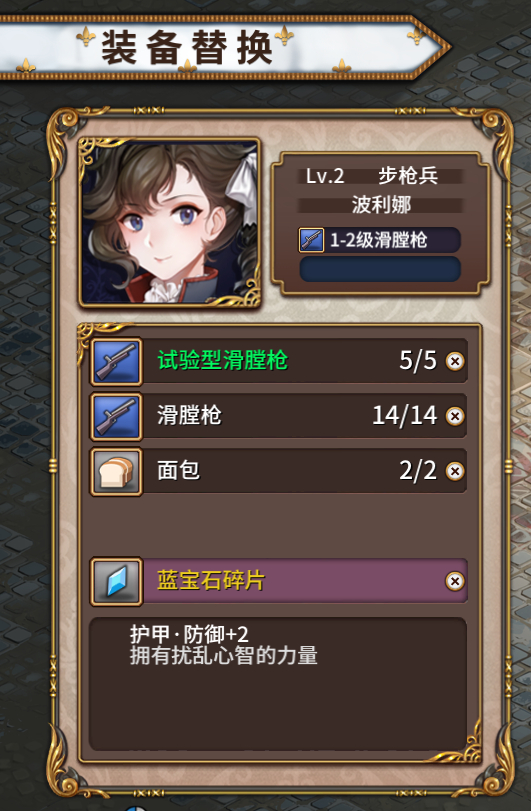Click the 滑膛枪 musket weapon icon

pyautogui.click(x=116, y=416)
